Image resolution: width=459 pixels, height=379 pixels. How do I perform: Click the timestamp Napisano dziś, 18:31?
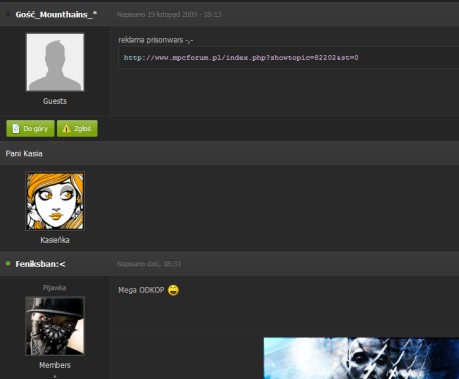pyautogui.click(x=149, y=264)
